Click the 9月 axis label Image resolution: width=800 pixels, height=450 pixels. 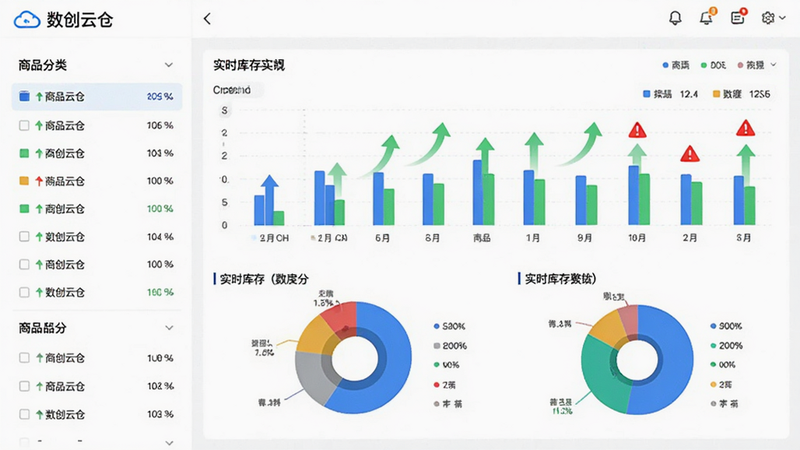pyautogui.click(x=585, y=238)
